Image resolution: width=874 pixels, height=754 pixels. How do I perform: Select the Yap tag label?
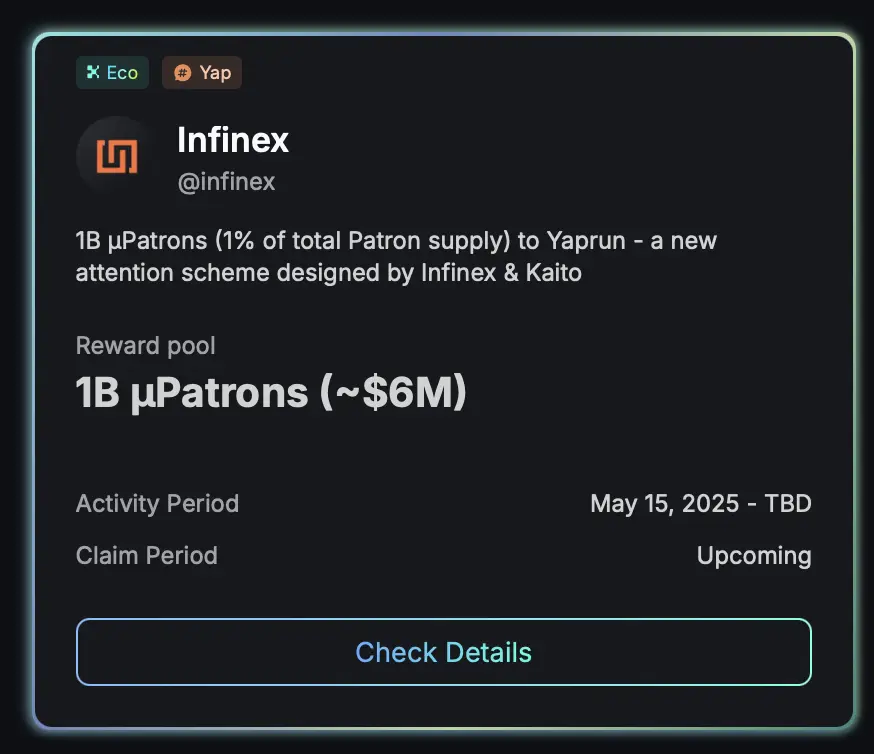click(215, 72)
